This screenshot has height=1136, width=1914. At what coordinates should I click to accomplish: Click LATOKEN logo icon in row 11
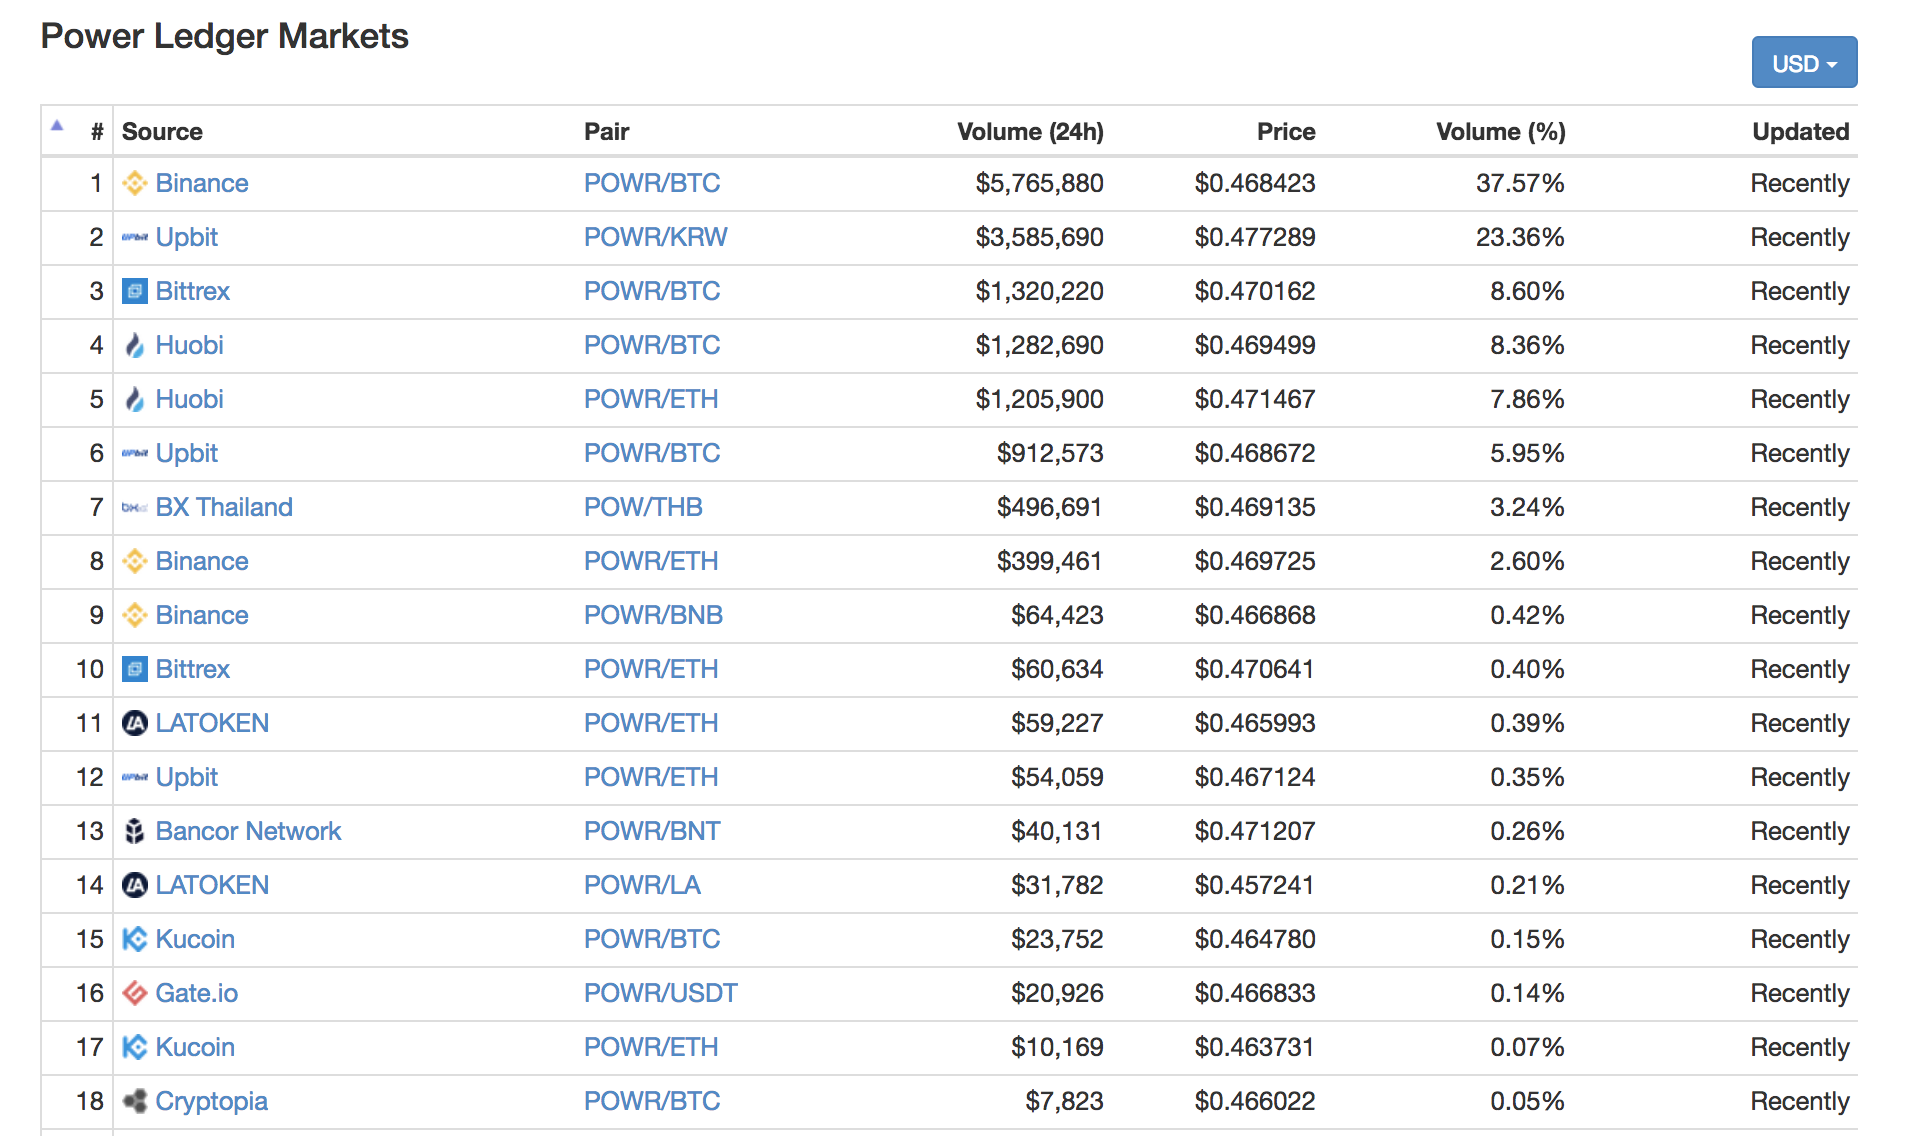[134, 723]
